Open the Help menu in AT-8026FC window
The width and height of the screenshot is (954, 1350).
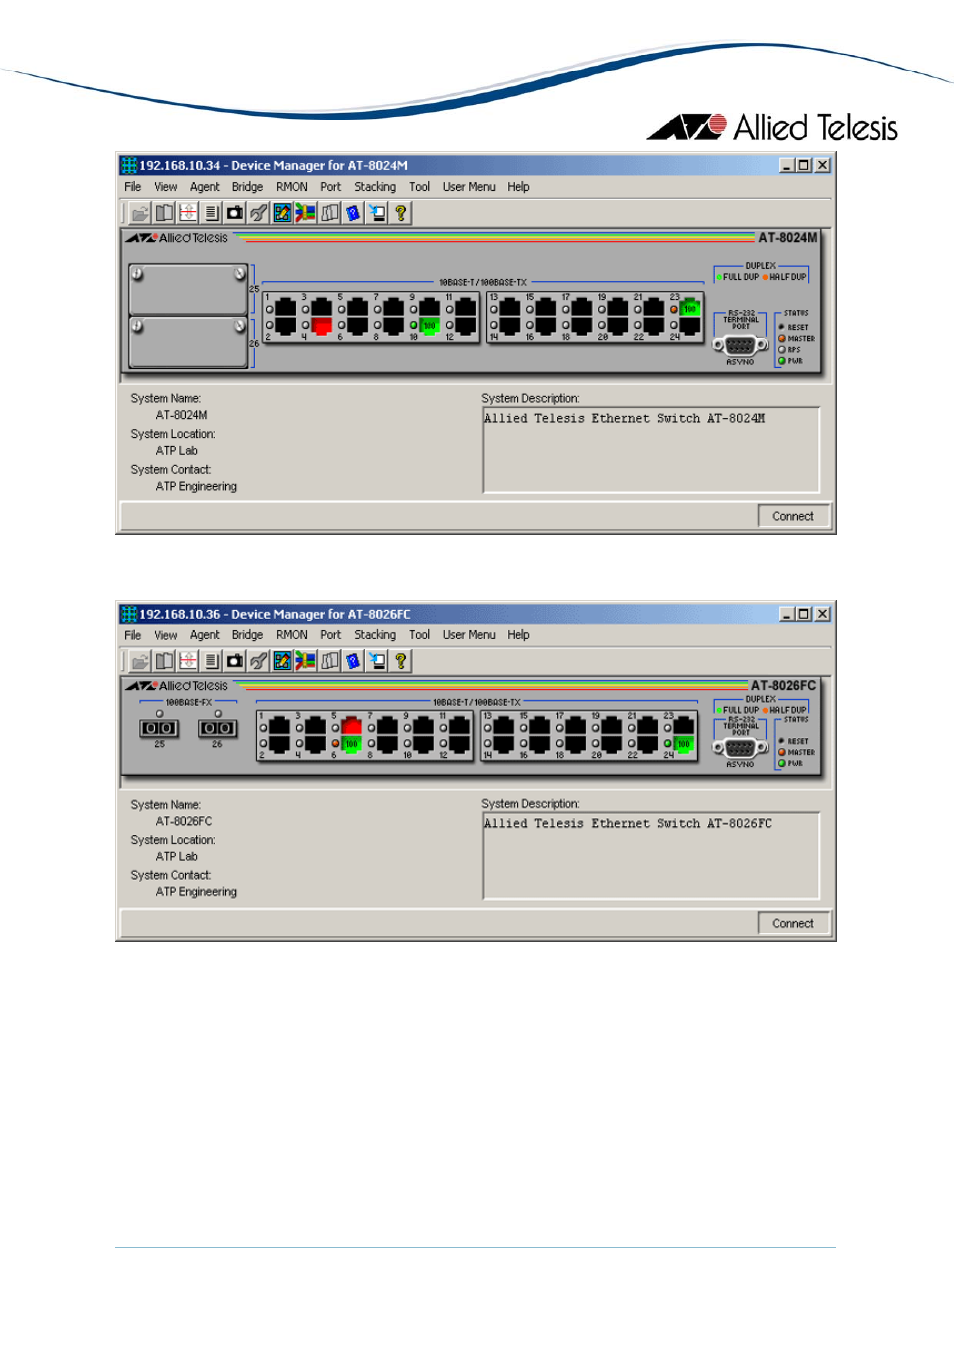click(x=518, y=635)
